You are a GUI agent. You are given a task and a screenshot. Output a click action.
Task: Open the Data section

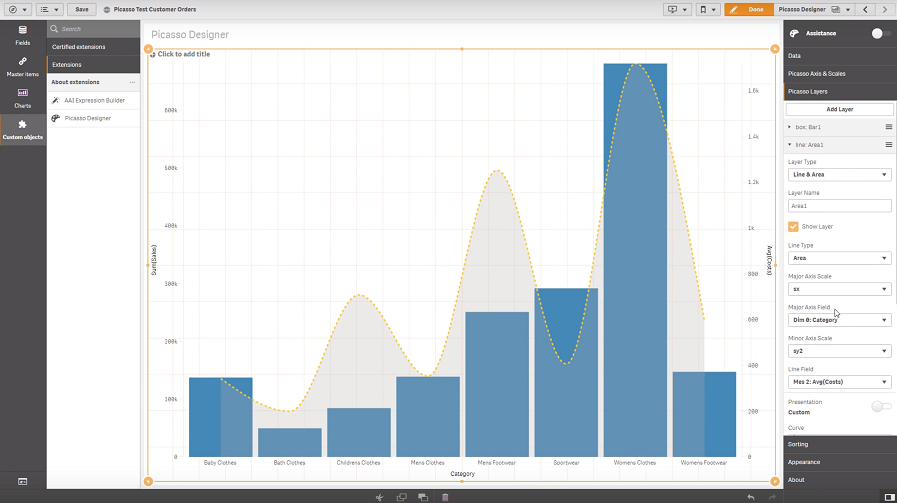click(840, 56)
